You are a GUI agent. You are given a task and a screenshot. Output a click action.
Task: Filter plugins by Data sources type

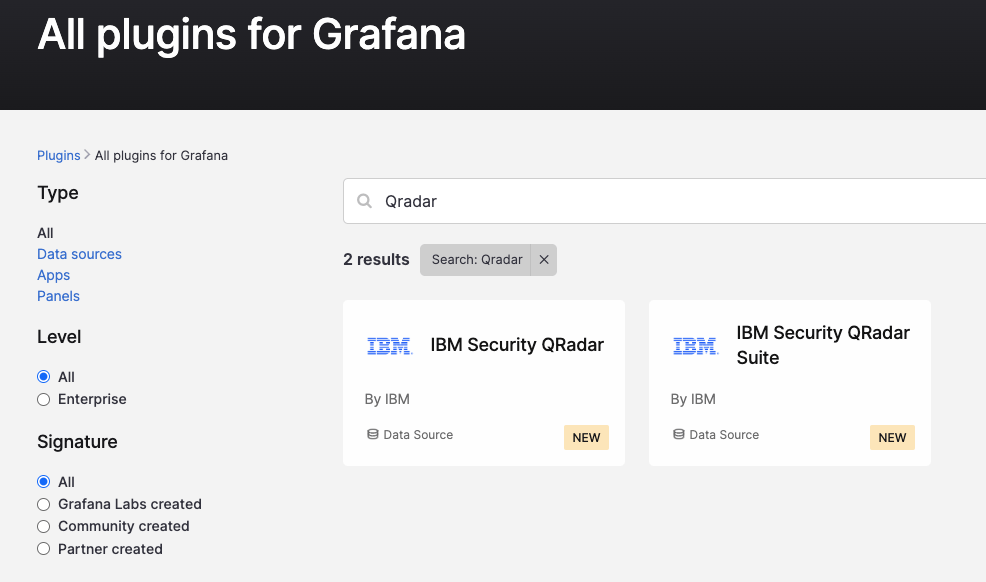pyautogui.click(x=79, y=253)
